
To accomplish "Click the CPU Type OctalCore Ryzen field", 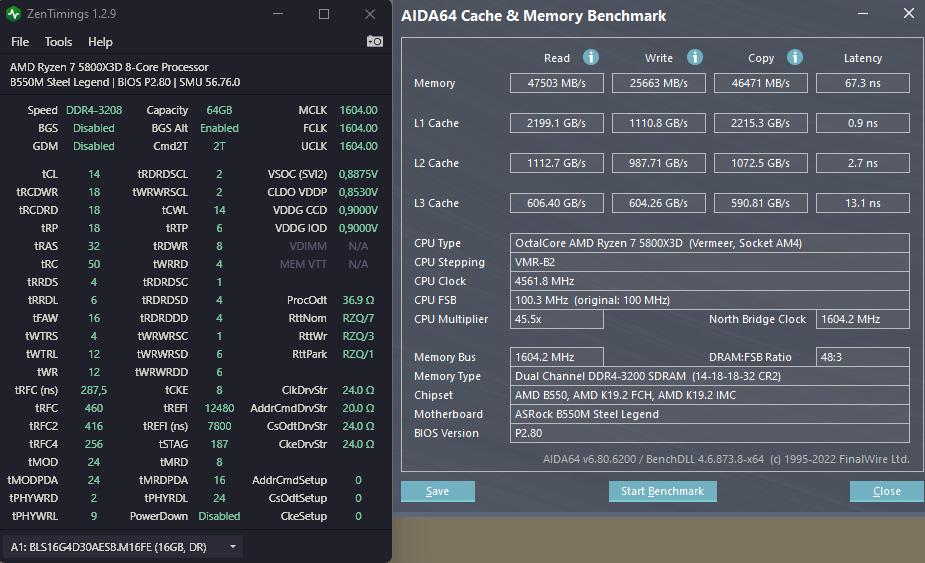I will pos(710,243).
